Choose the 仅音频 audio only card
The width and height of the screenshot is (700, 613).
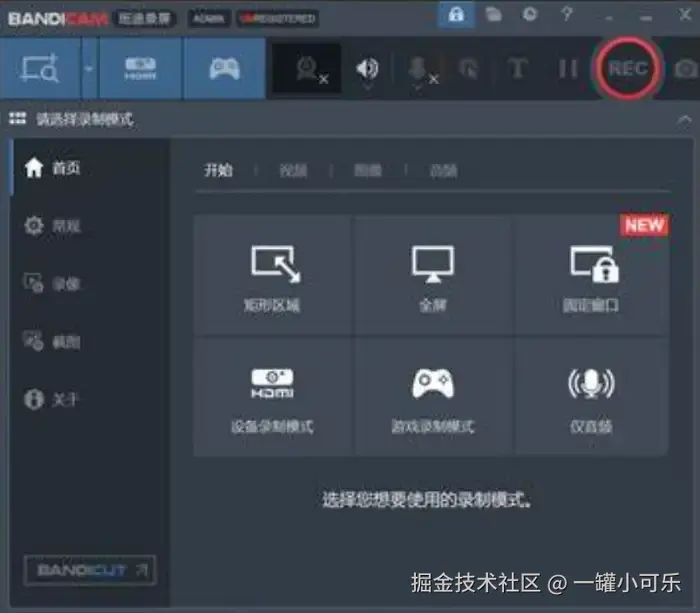point(592,396)
